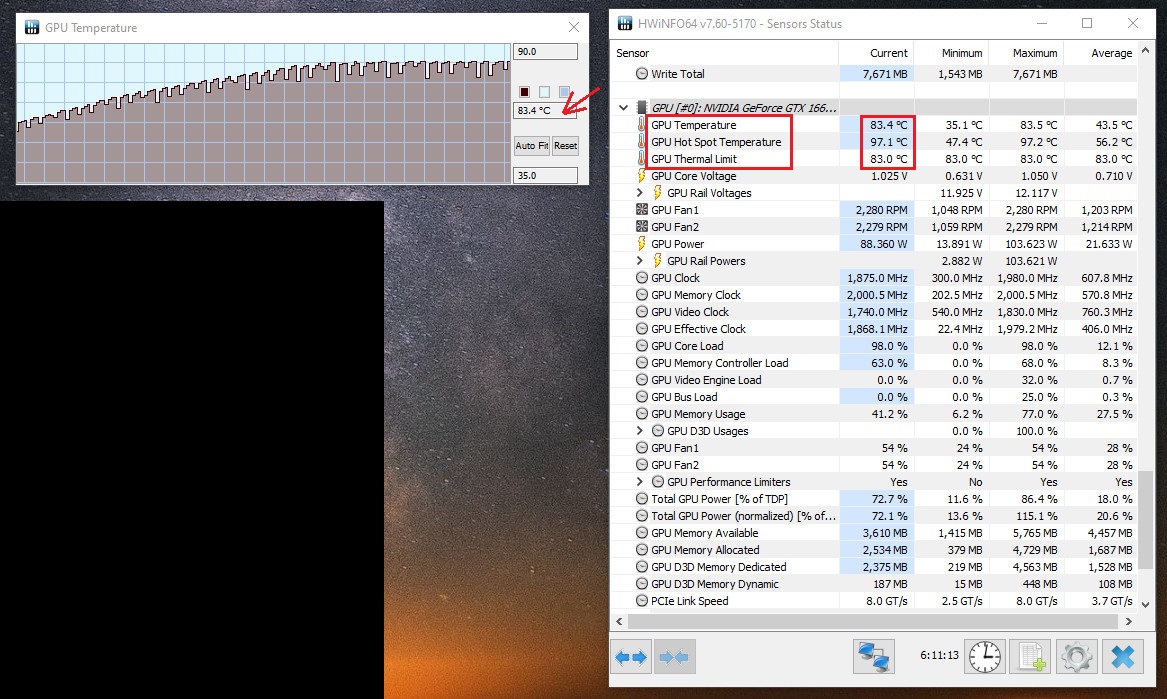Click the collapse sensors arrows button
The height and width of the screenshot is (699, 1167).
[674, 657]
